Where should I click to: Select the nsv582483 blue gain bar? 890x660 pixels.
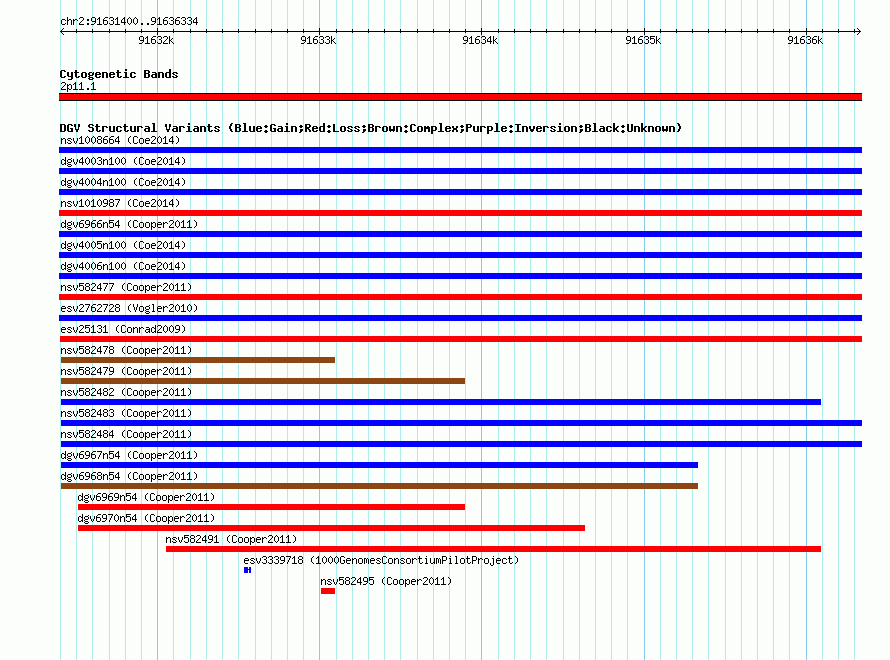[x=461, y=423]
